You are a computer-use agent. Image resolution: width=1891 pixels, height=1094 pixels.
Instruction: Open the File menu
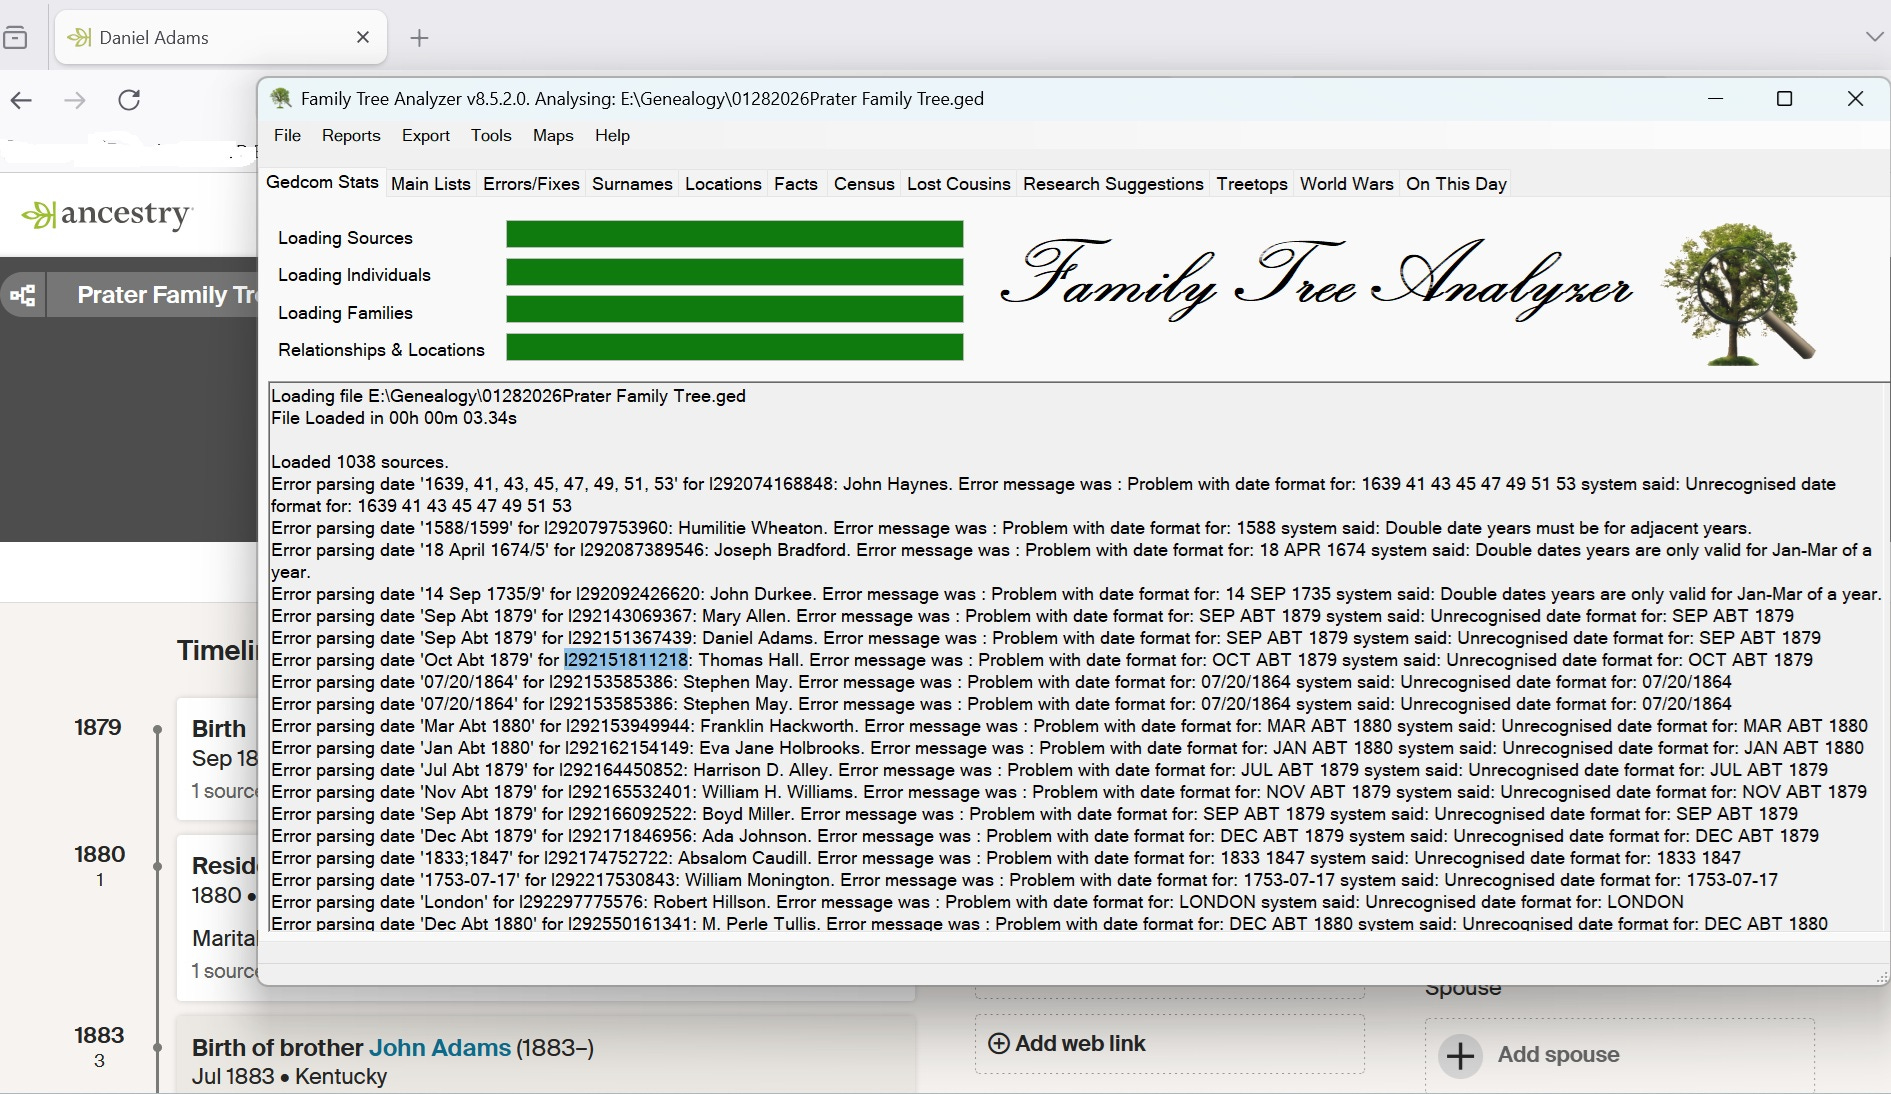287,135
